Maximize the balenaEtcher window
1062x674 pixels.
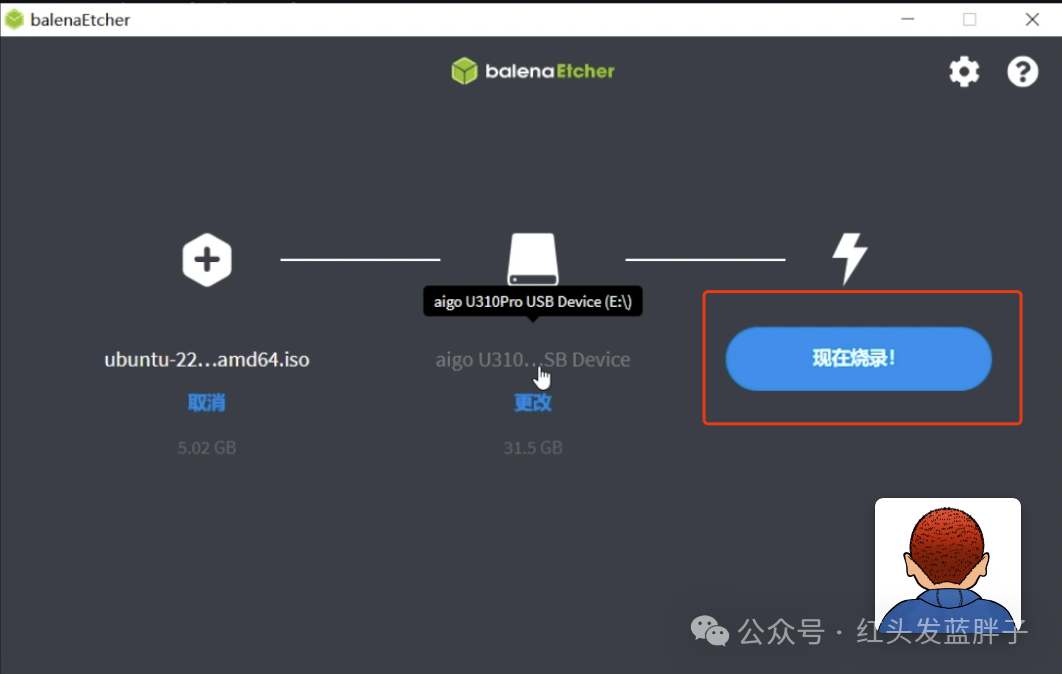tap(969, 19)
